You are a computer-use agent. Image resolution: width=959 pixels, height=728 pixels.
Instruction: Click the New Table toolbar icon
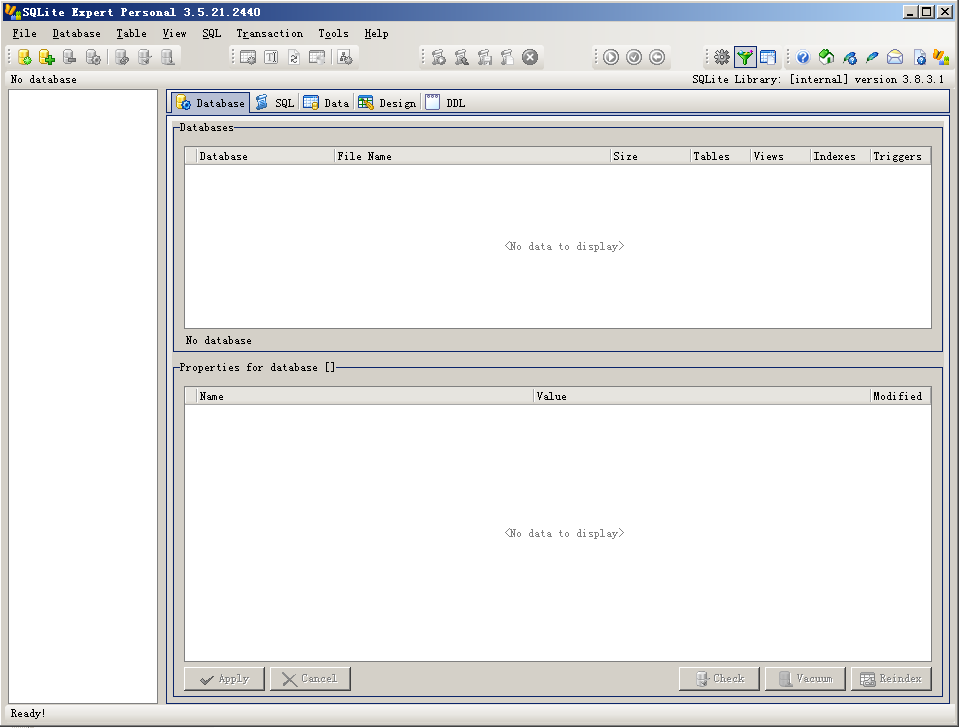tap(248, 57)
